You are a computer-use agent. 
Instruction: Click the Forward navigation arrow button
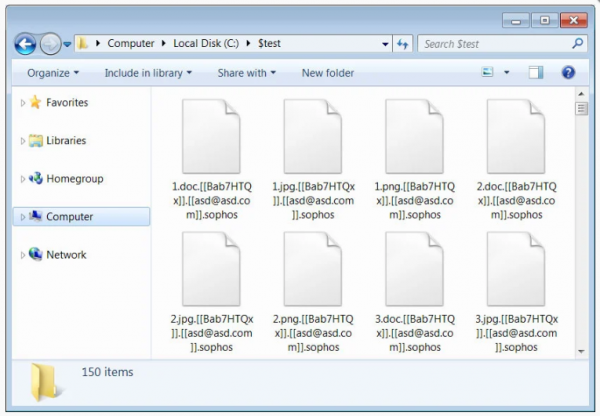[50, 44]
